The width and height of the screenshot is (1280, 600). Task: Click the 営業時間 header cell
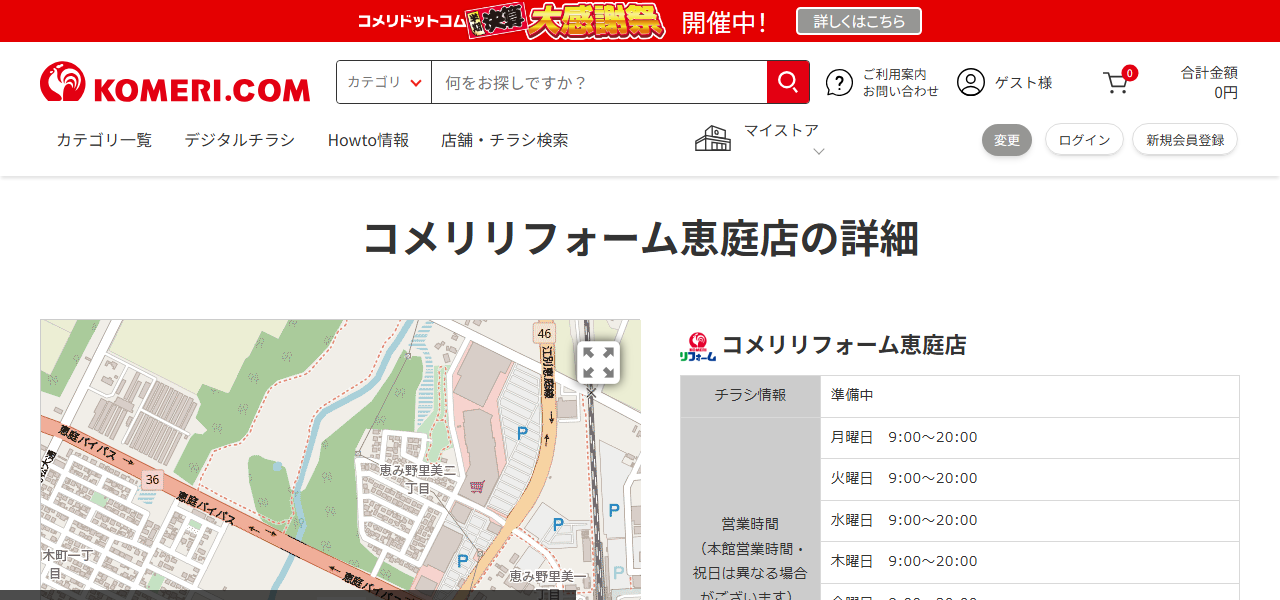tap(750, 510)
